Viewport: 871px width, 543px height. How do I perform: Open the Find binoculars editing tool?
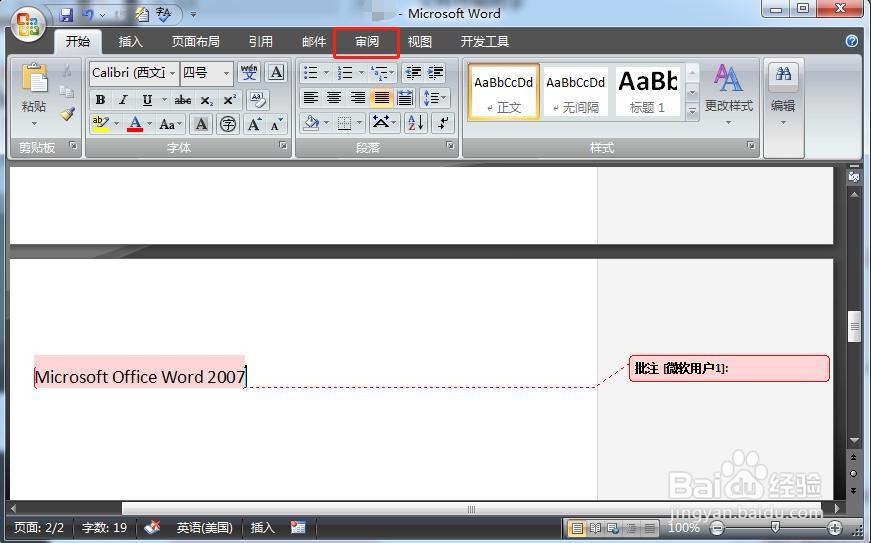tap(783, 74)
